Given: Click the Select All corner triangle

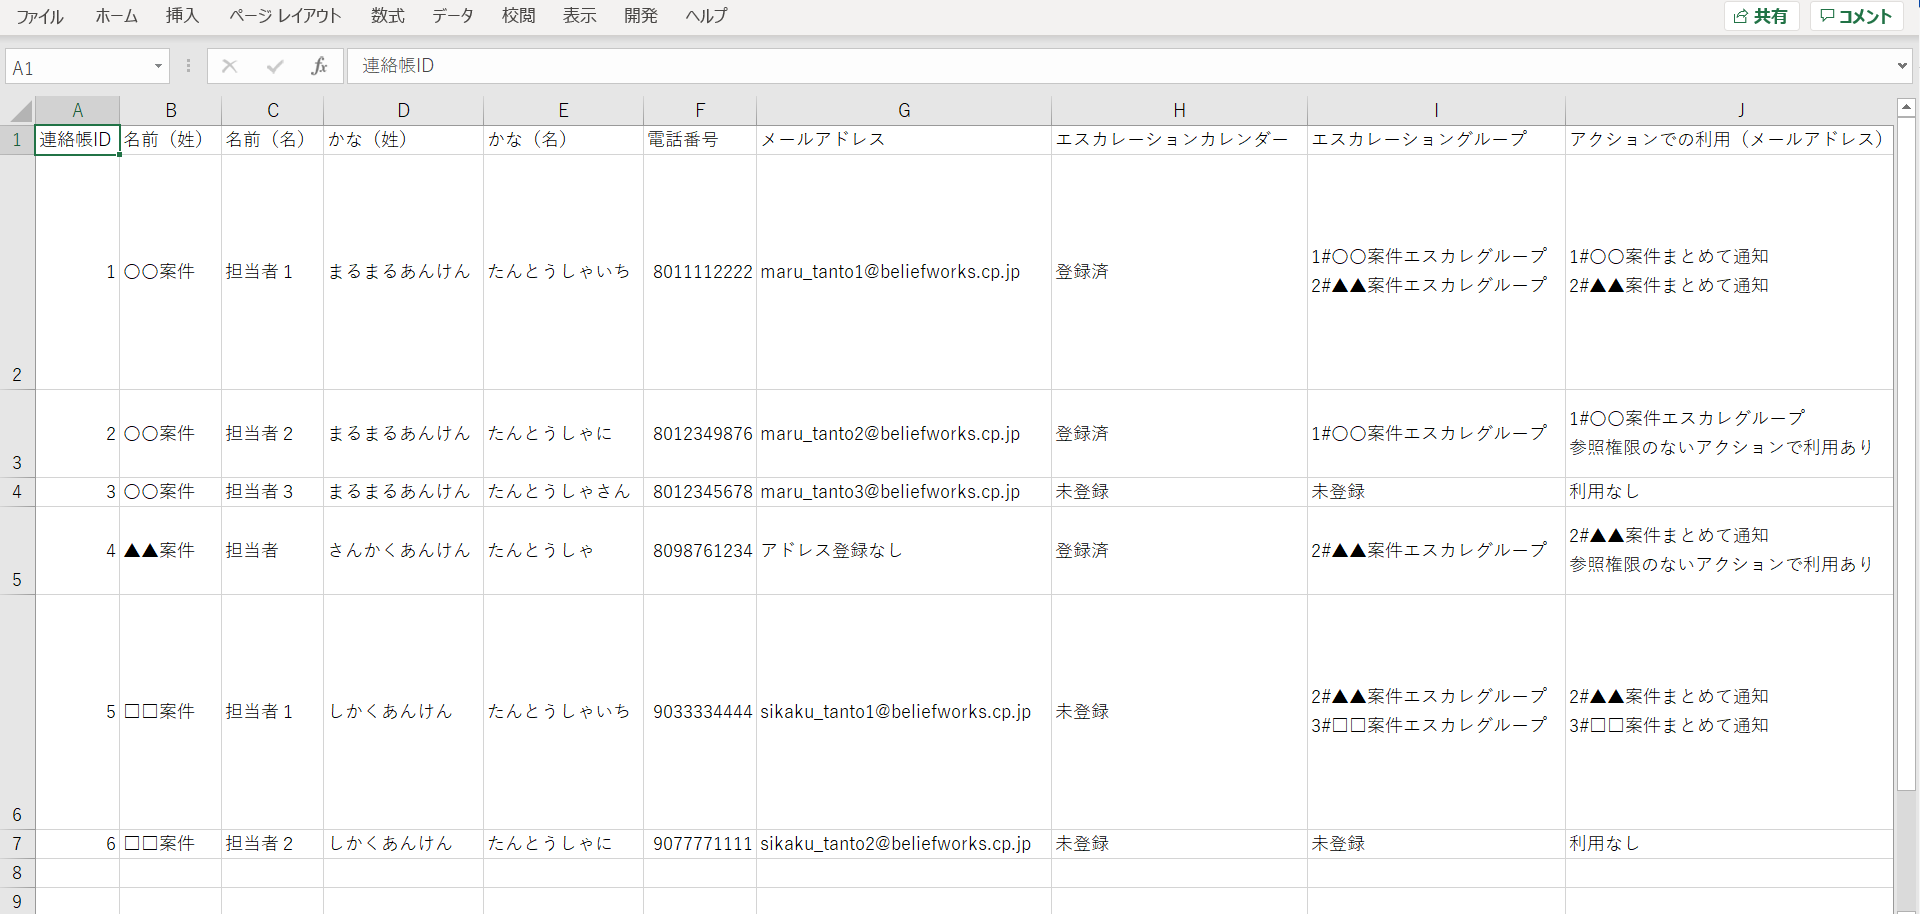Looking at the screenshot, I should [x=20, y=110].
